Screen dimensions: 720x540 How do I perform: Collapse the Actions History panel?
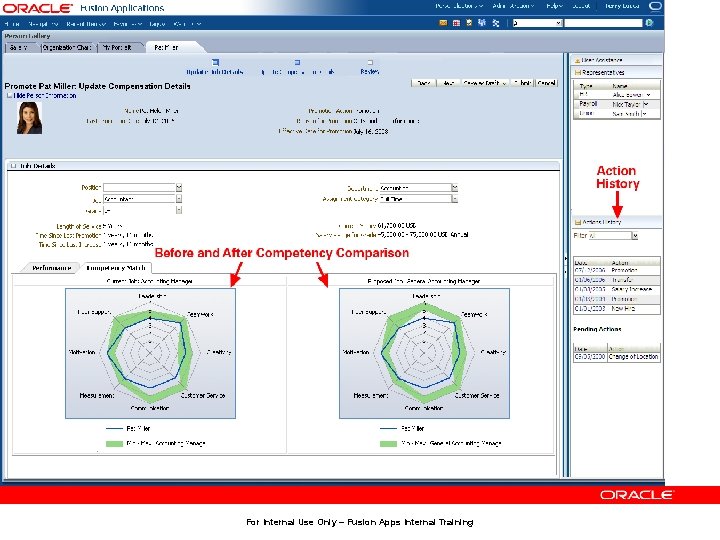pyautogui.click(x=578, y=222)
